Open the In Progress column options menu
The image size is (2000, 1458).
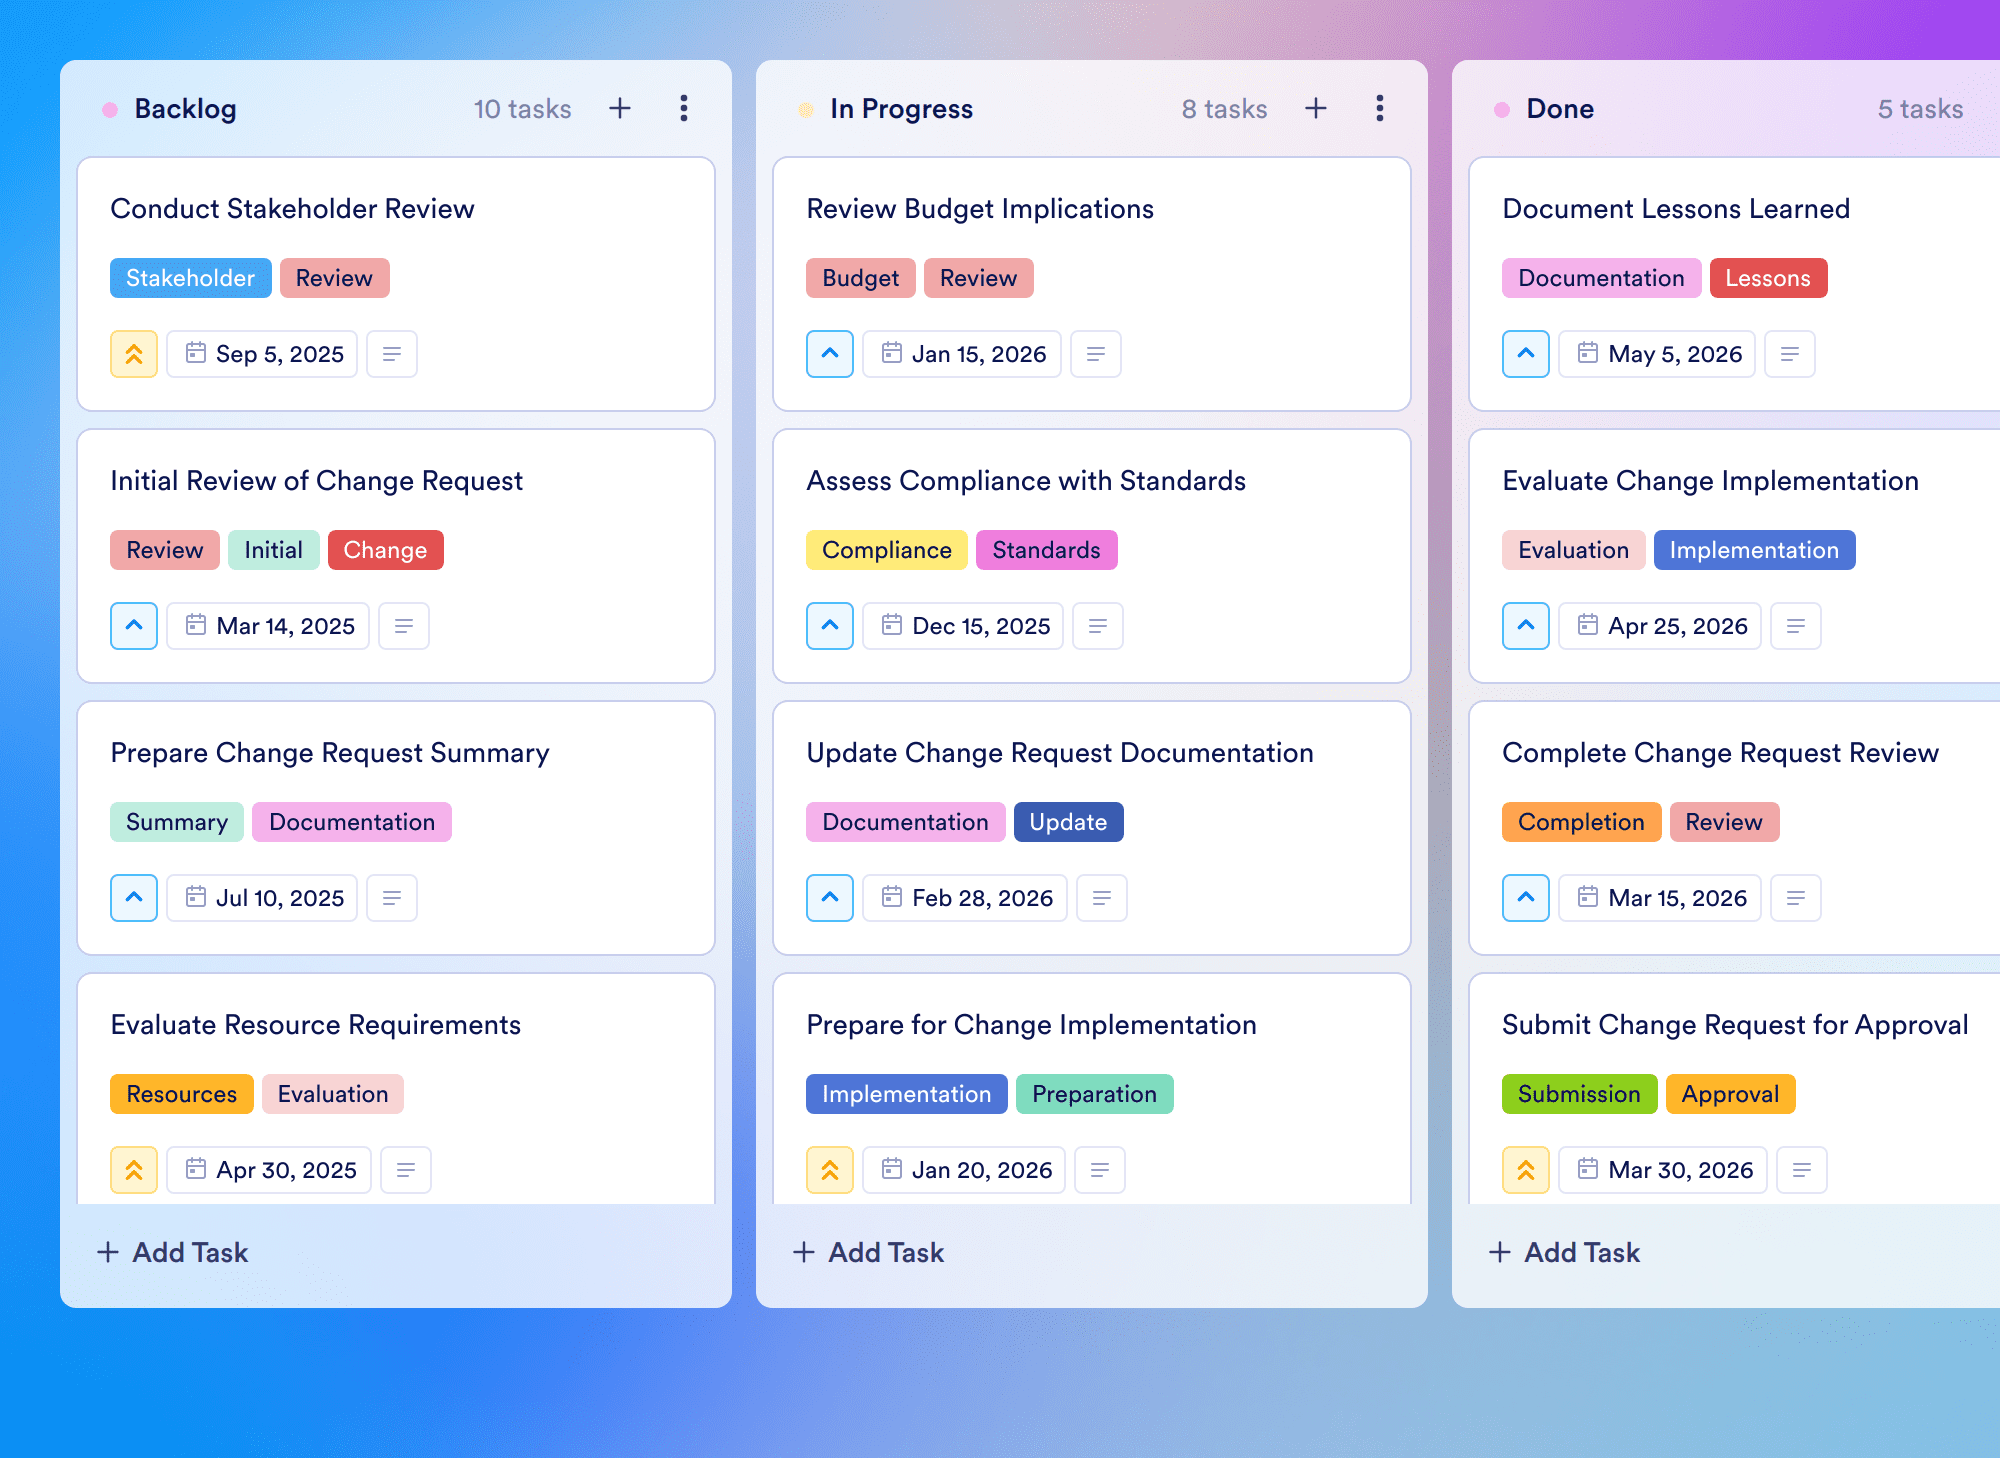click(x=1380, y=108)
